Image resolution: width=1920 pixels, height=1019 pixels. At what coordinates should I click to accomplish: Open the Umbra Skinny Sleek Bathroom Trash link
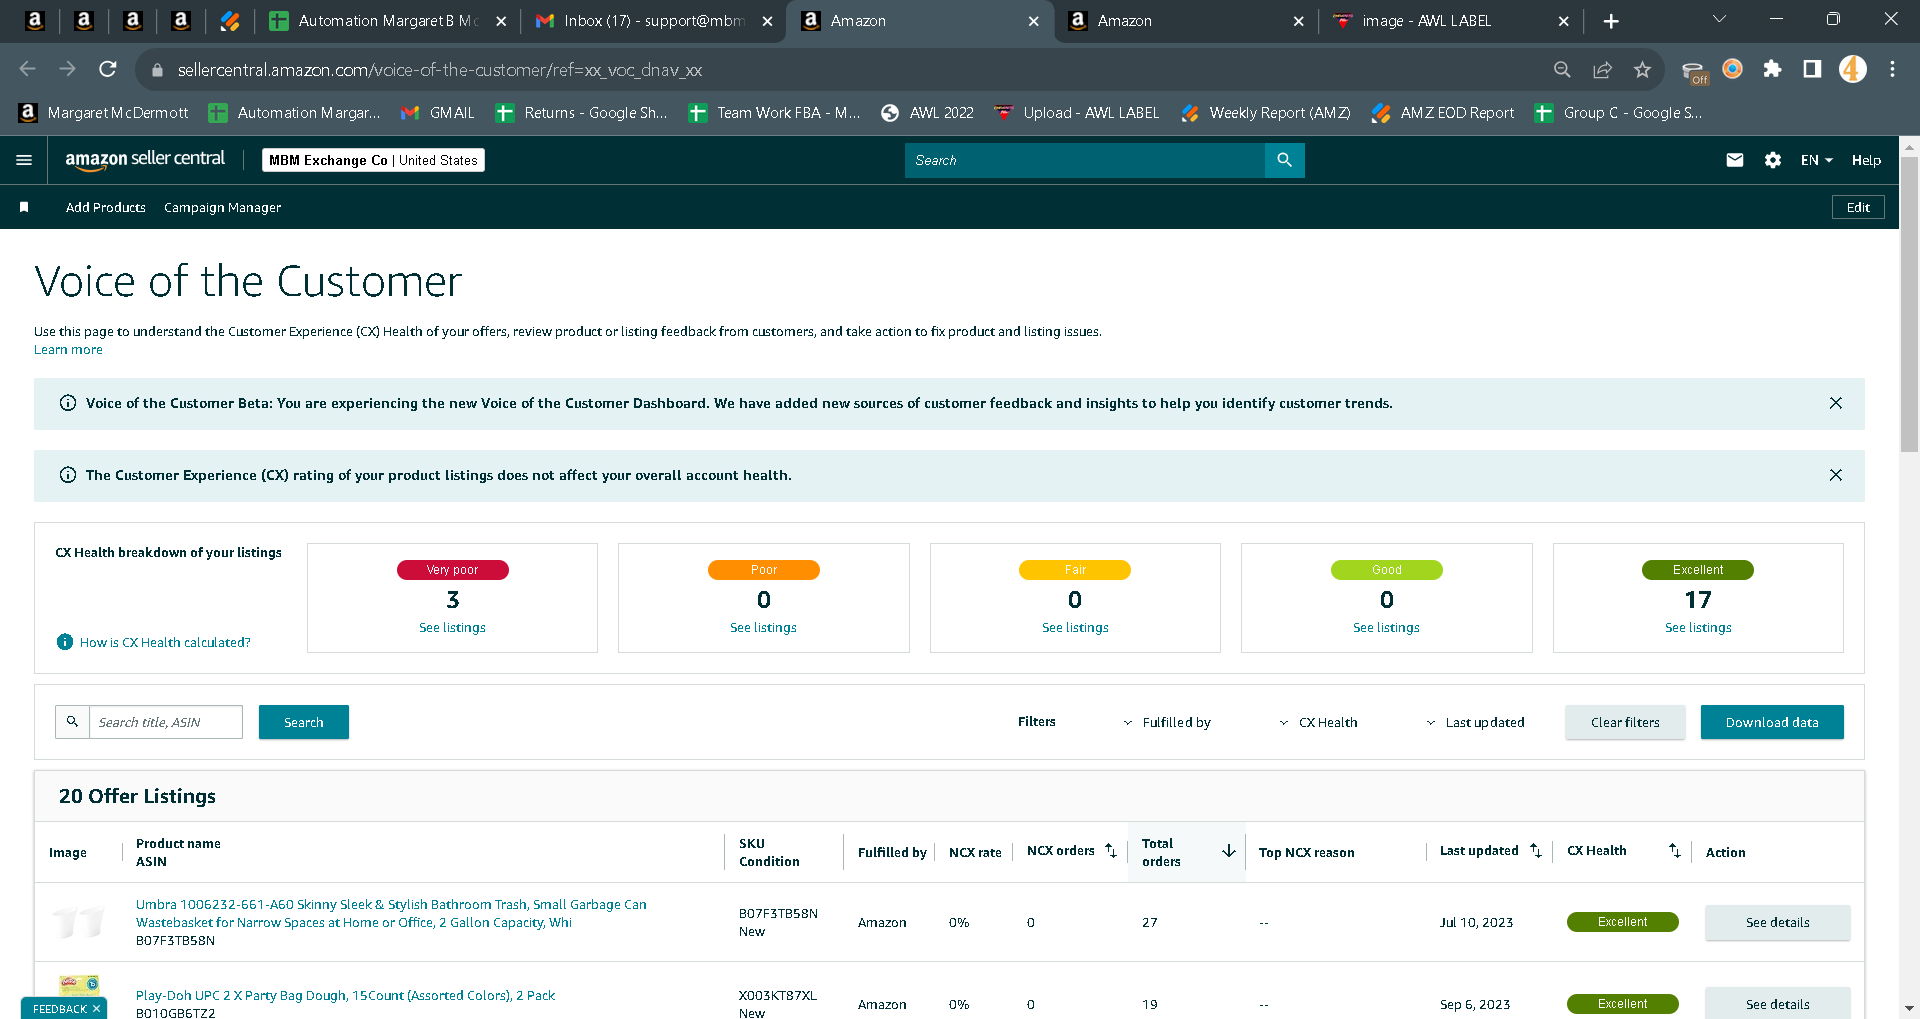click(x=391, y=913)
